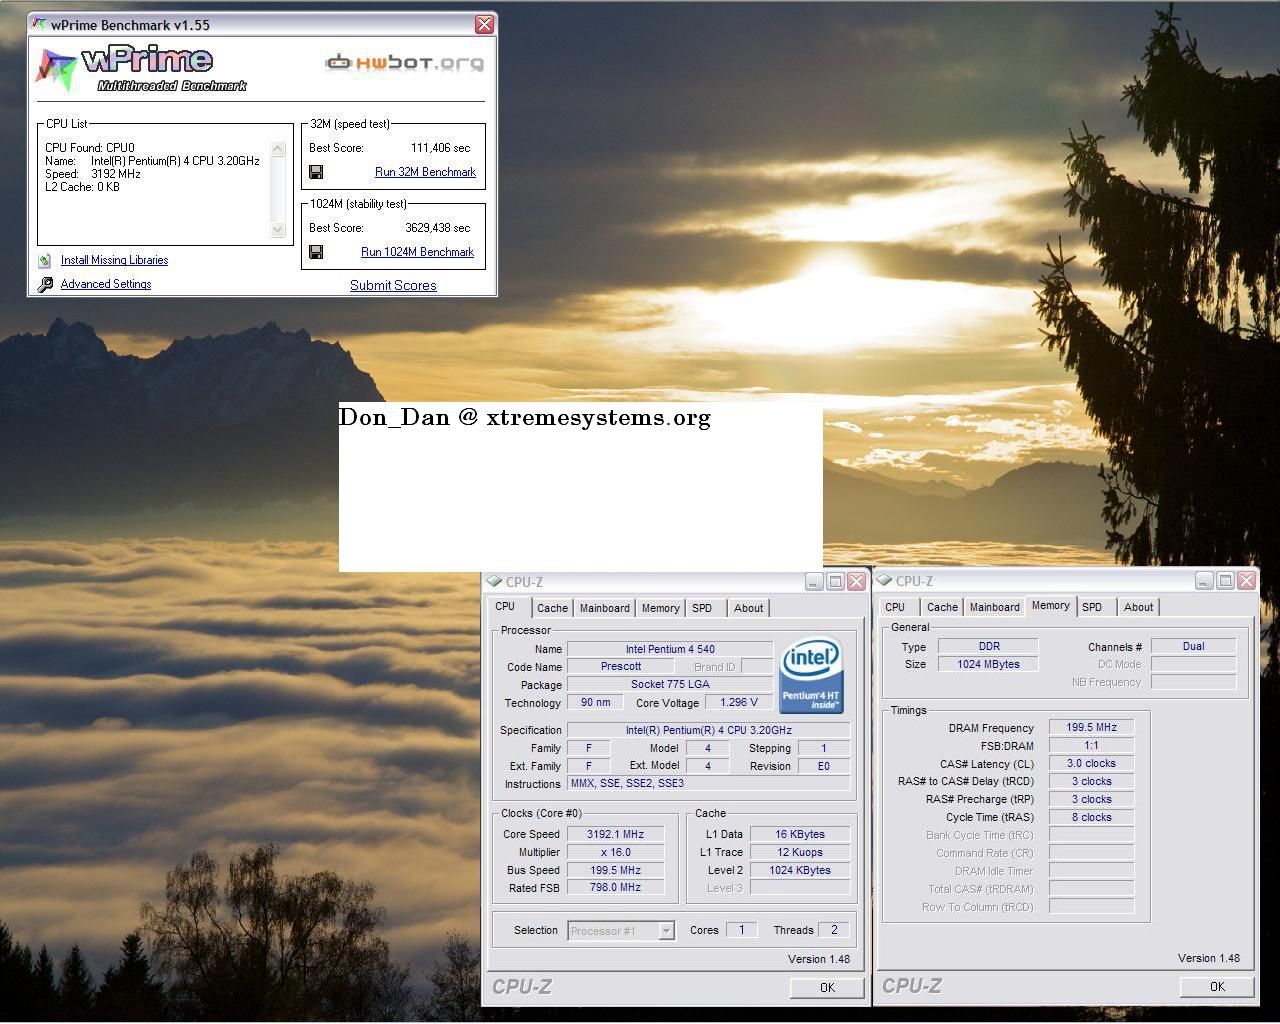Viewport: 1280px width, 1024px height.
Task: Click the Advanced Settings wrench icon
Action: click(x=45, y=284)
